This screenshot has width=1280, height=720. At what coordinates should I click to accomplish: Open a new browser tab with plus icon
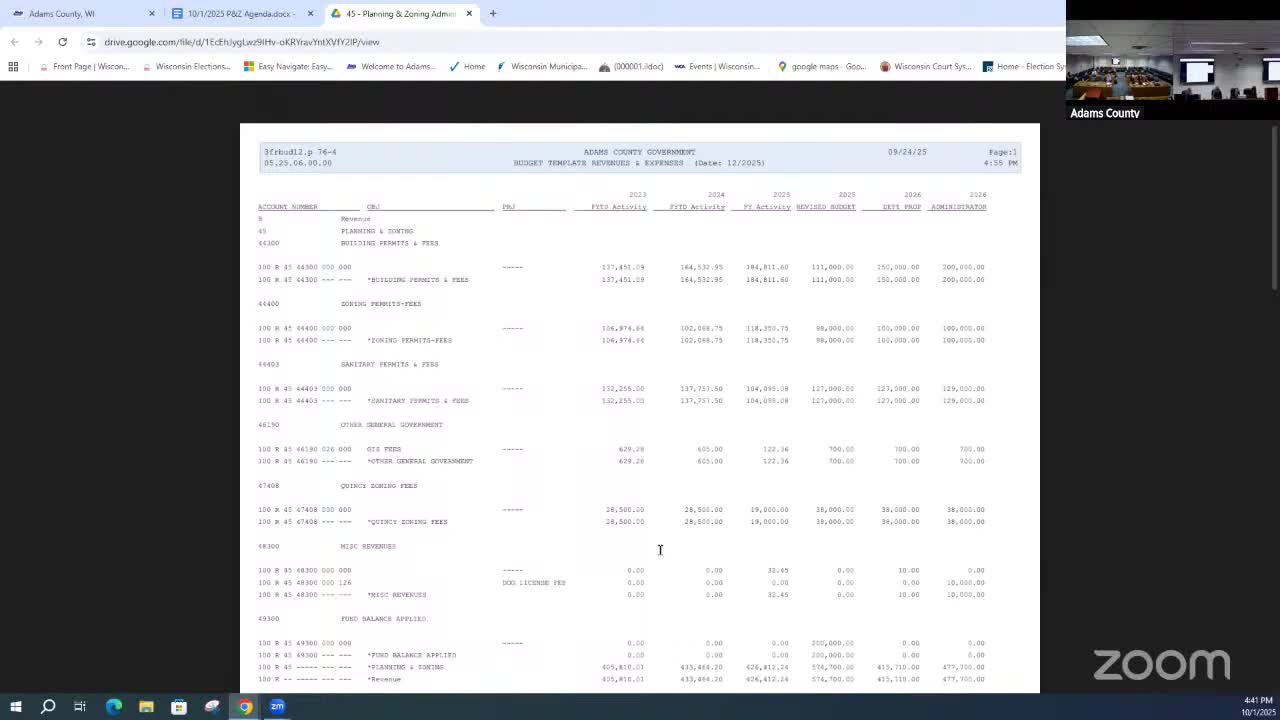pyautogui.click(x=491, y=13)
